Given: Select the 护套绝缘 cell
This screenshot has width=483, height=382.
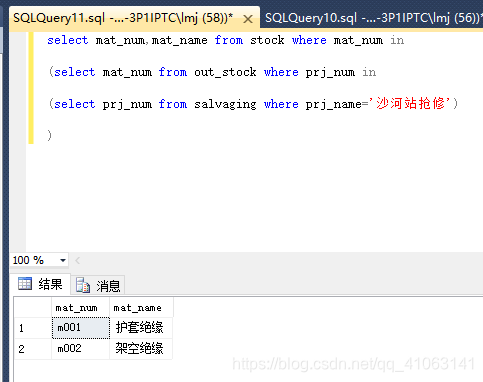Looking at the screenshot, I should pyautogui.click(x=141, y=328).
